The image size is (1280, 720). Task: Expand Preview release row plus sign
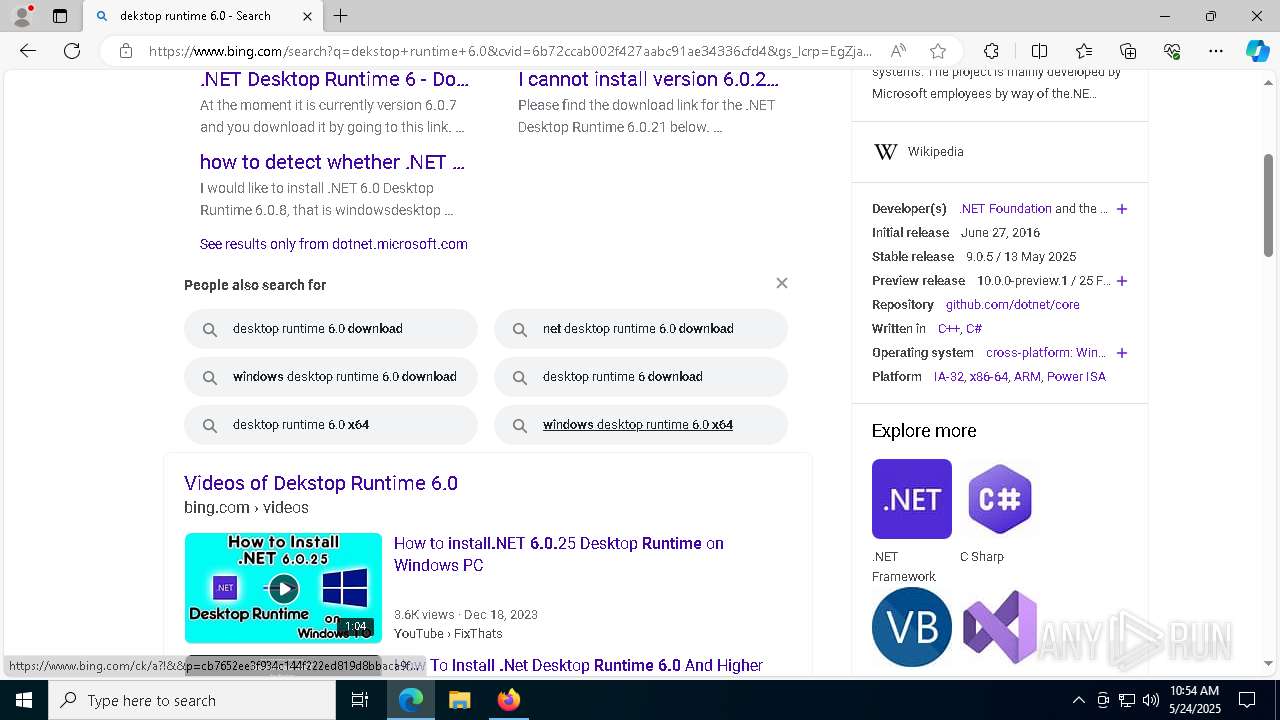[x=1122, y=281]
